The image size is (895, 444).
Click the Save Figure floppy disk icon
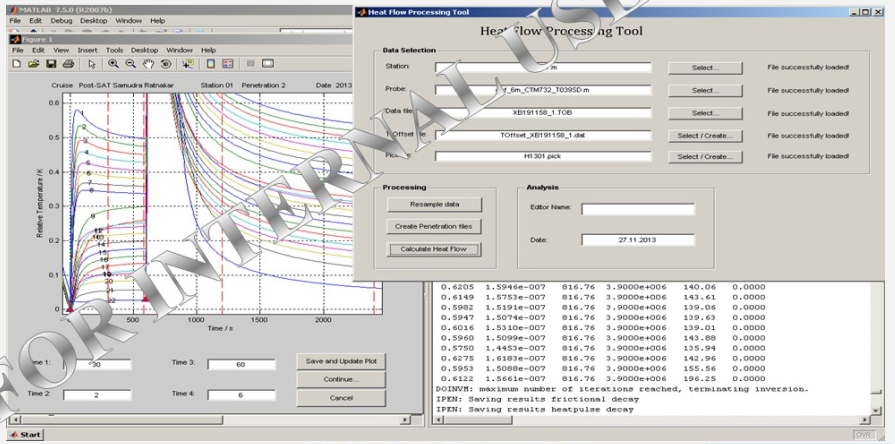51,64
